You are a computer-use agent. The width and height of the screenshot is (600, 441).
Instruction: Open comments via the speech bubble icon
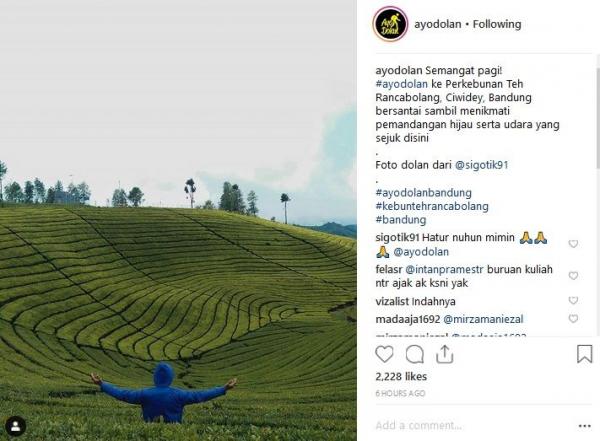(414, 354)
